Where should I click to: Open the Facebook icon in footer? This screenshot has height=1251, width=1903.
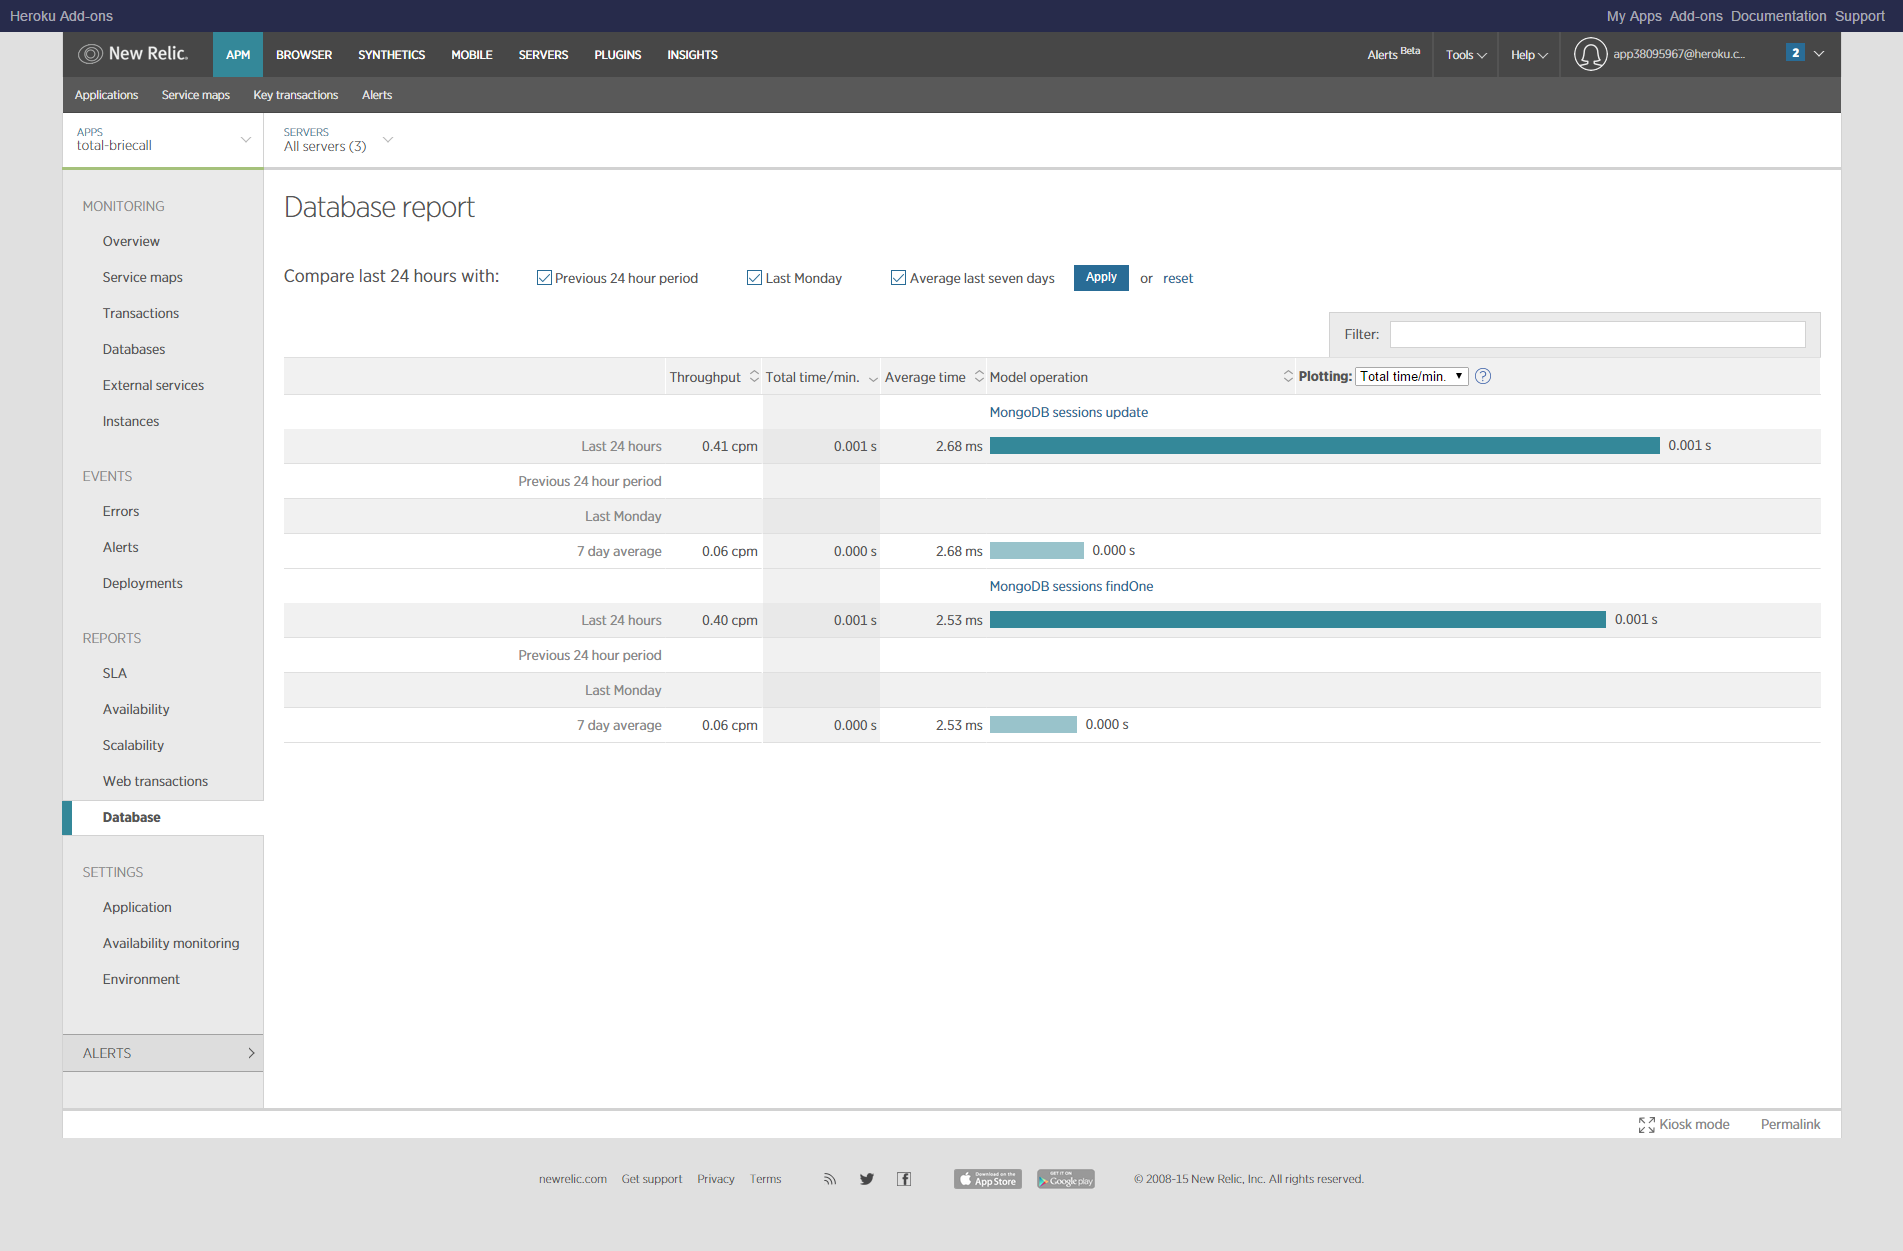point(904,1179)
